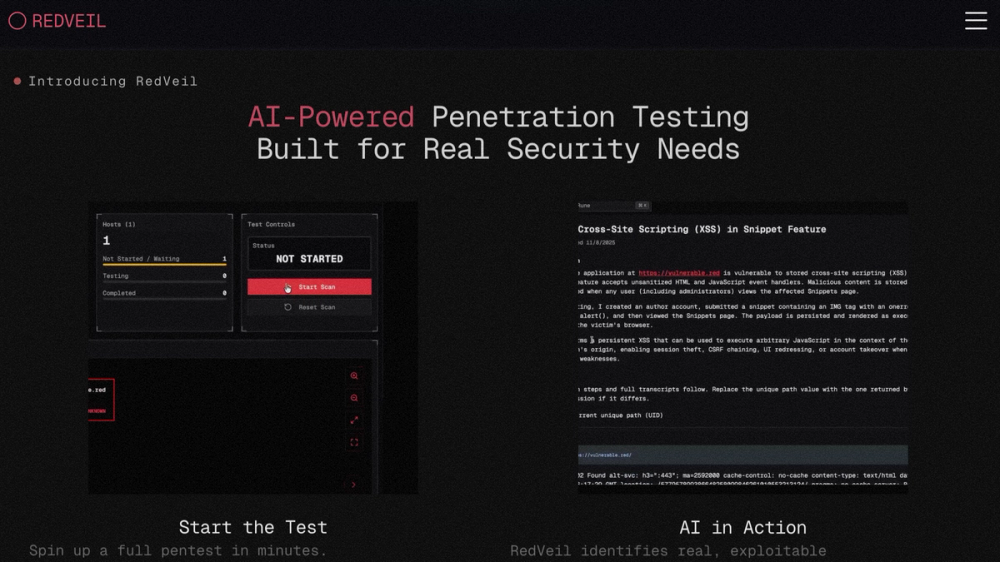Click the 'AI in Action' caption
The image size is (1000, 562).
coord(743,528)
